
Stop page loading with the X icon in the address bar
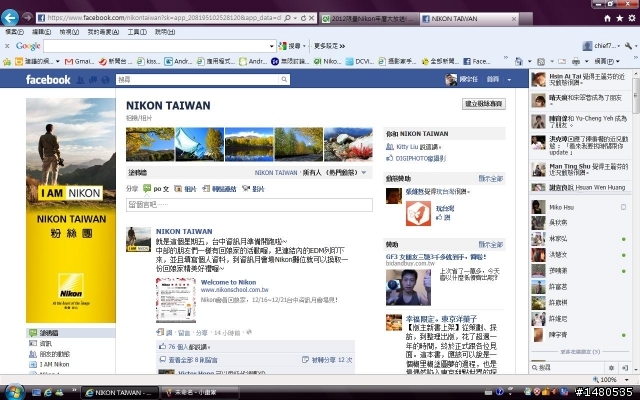click(x=311, y=18)
